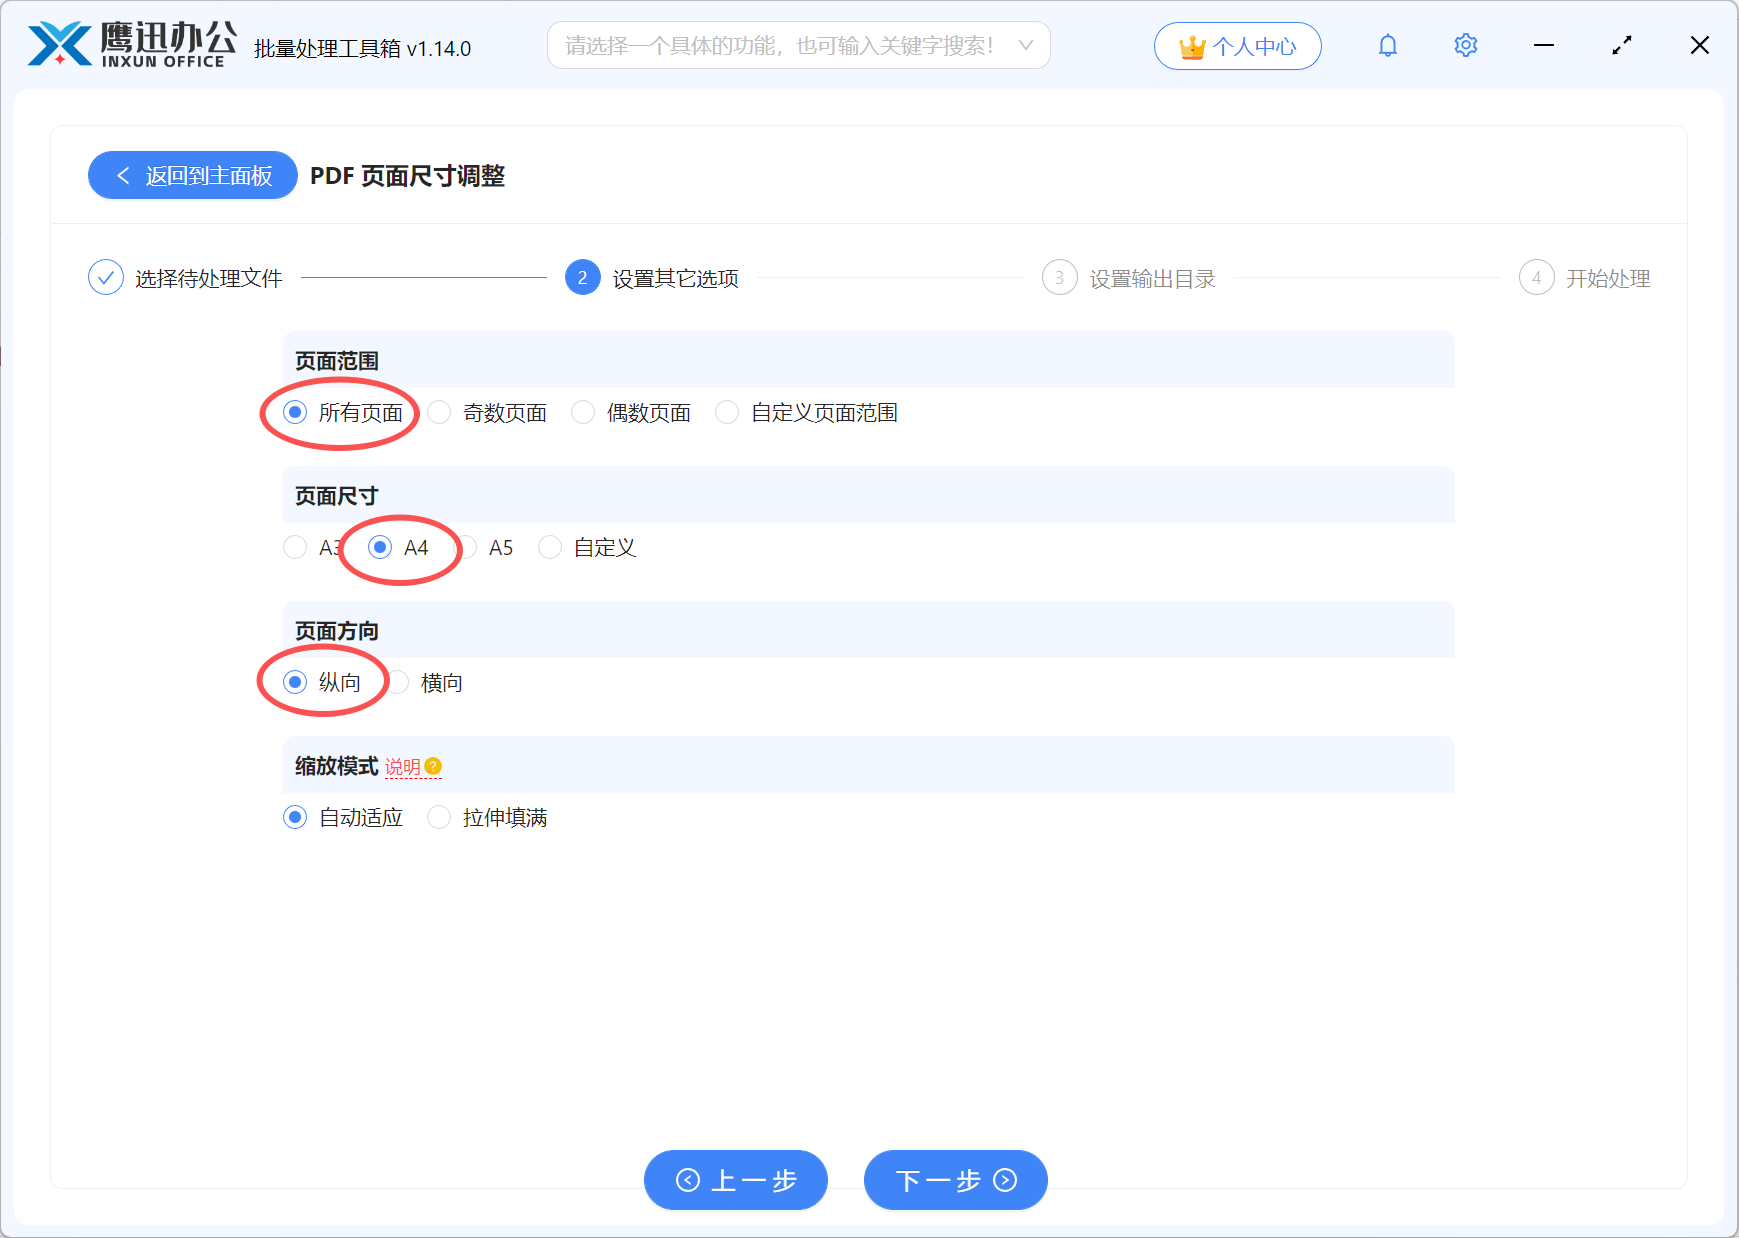The width and height of the screenshot is (1739, 1238).
Task: Open the 说明 explanation link
Action: tap(404, 767)
